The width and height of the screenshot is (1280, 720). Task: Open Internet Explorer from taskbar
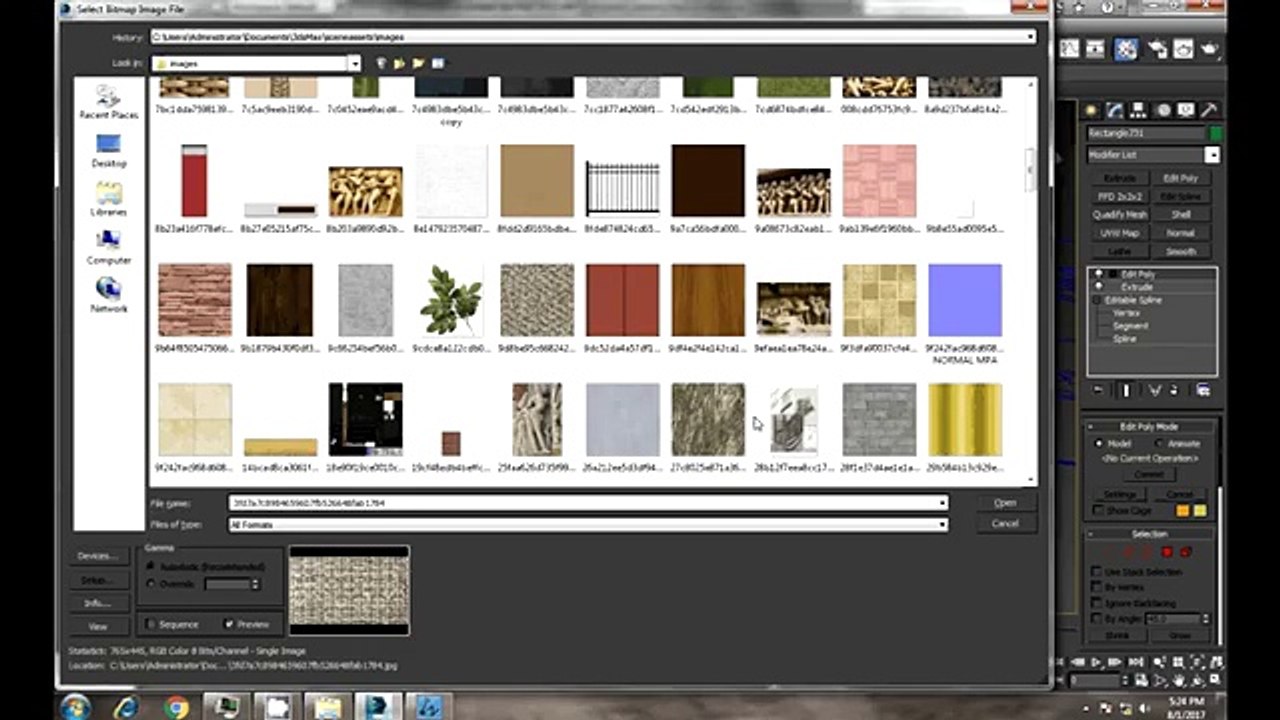[127, 706]
